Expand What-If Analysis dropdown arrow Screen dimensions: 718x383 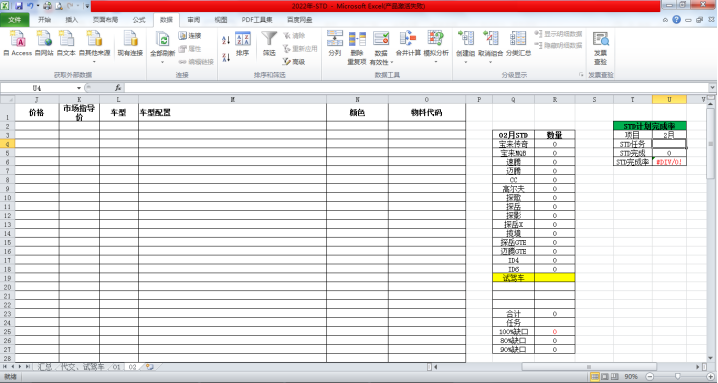tap(435, 61)
